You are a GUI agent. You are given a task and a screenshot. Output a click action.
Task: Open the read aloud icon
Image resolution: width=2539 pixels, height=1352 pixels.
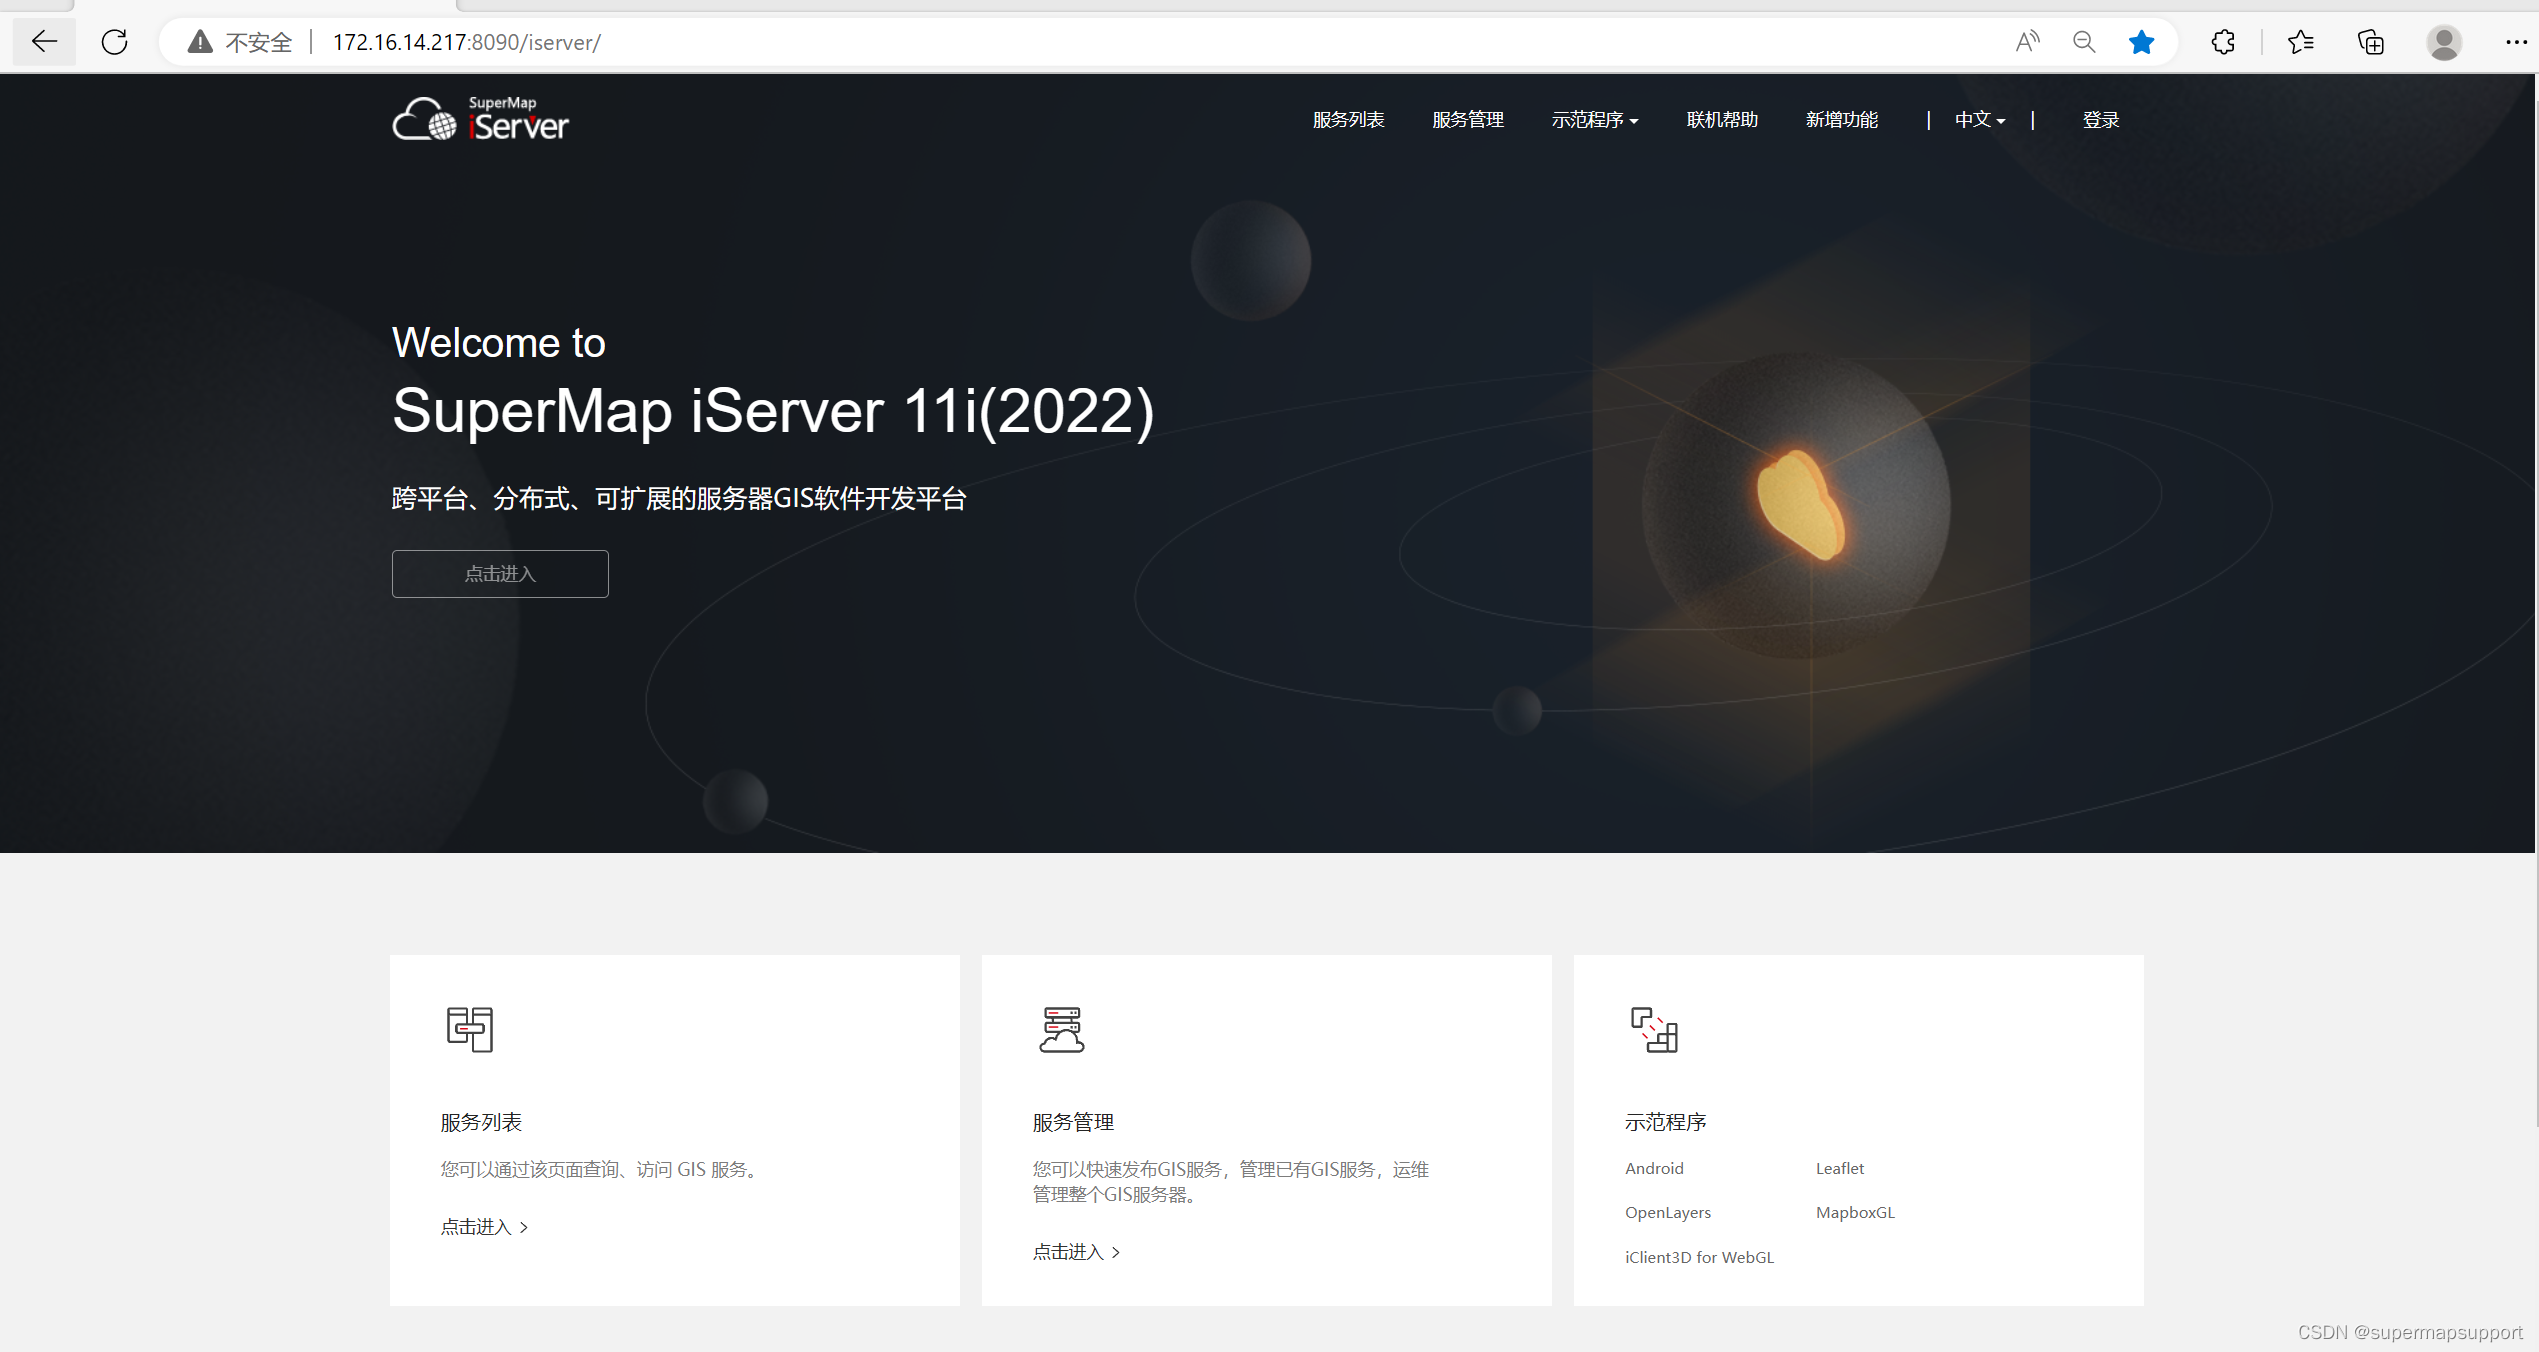[x=2027, y=42]
